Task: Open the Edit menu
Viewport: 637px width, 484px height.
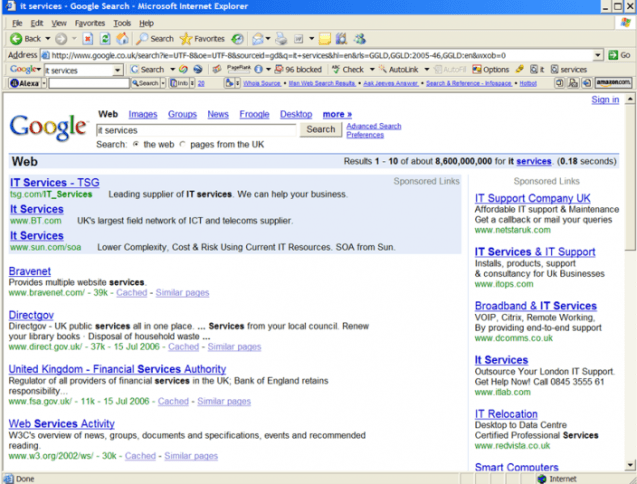Action: 37,23
